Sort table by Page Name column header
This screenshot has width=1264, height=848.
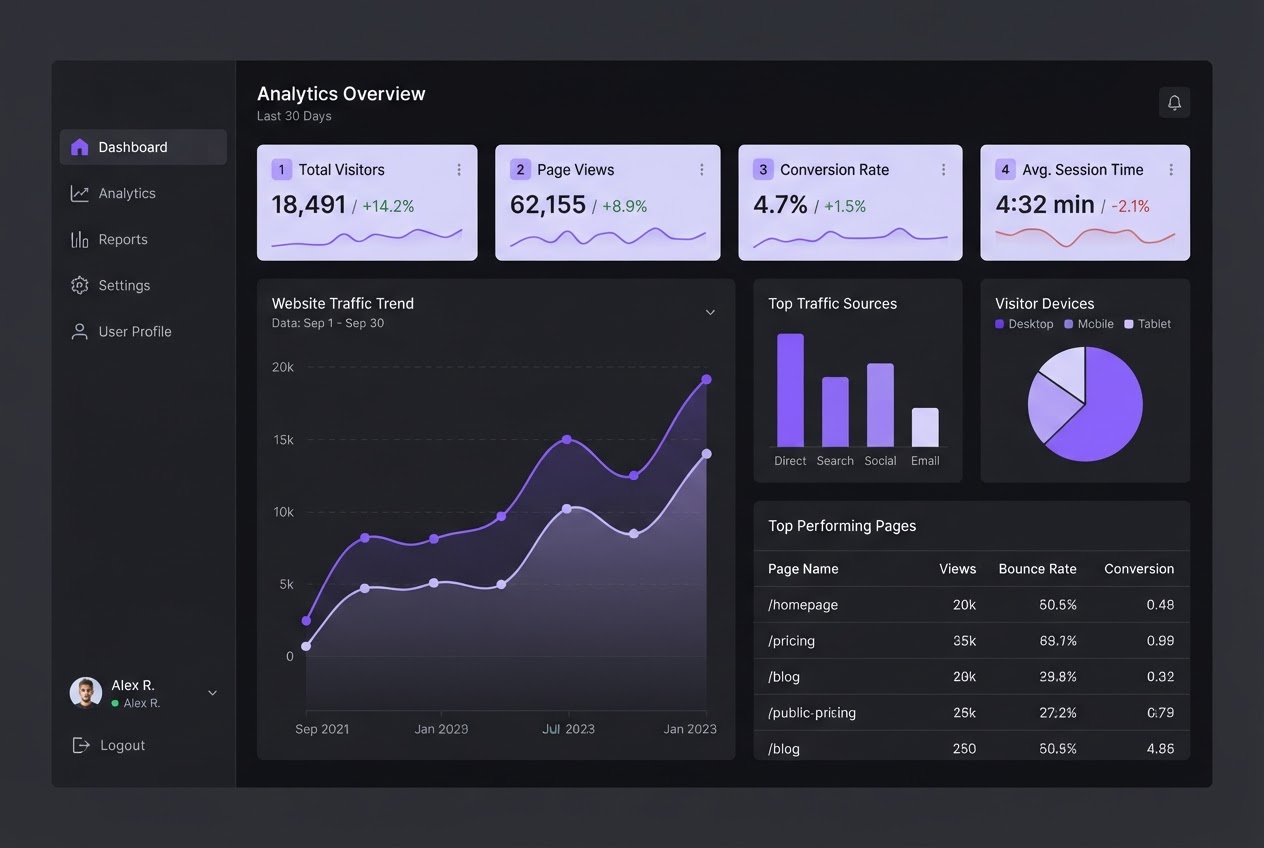point(803,569)
